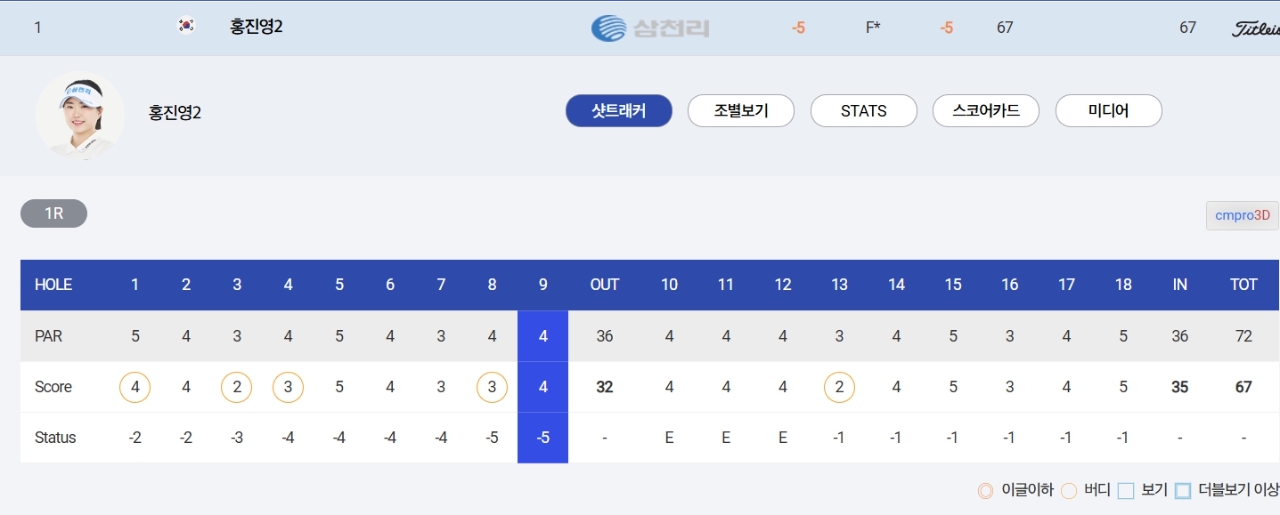Select the highlighted hole 9 column header

[x=543, y=285]
